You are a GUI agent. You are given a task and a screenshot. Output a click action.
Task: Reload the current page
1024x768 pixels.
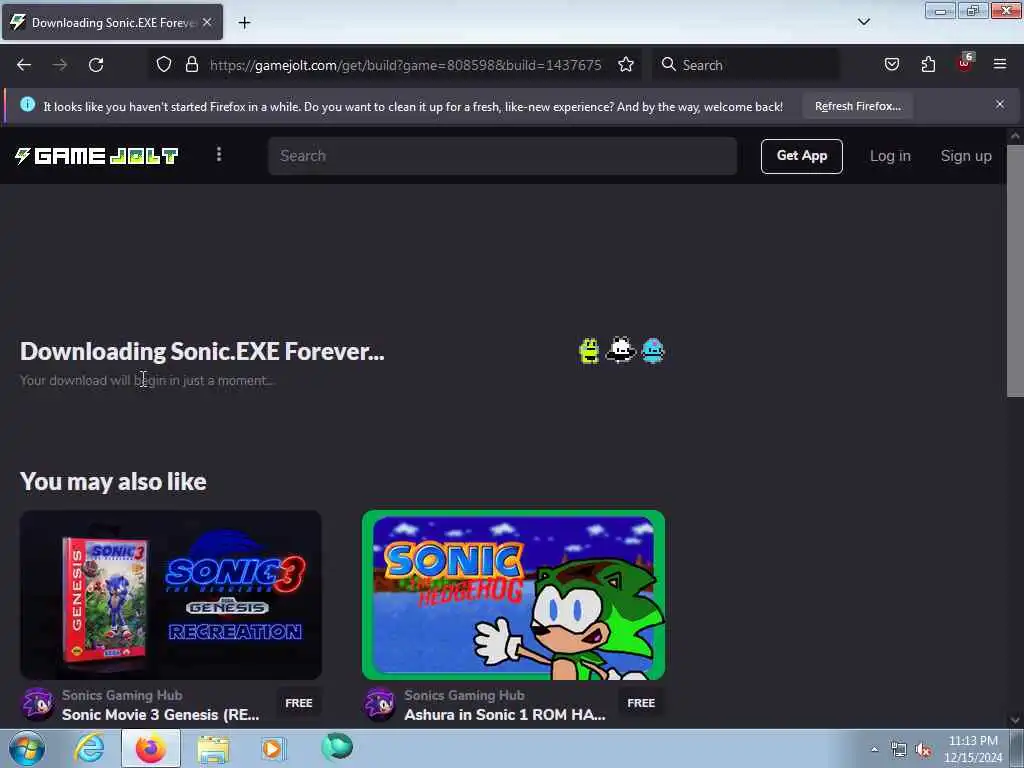(96, 65)
